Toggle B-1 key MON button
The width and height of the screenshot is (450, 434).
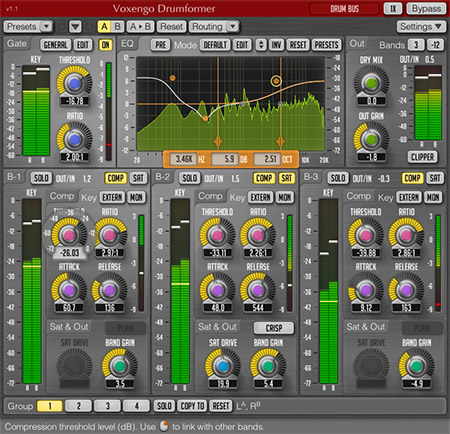(136, 197)
